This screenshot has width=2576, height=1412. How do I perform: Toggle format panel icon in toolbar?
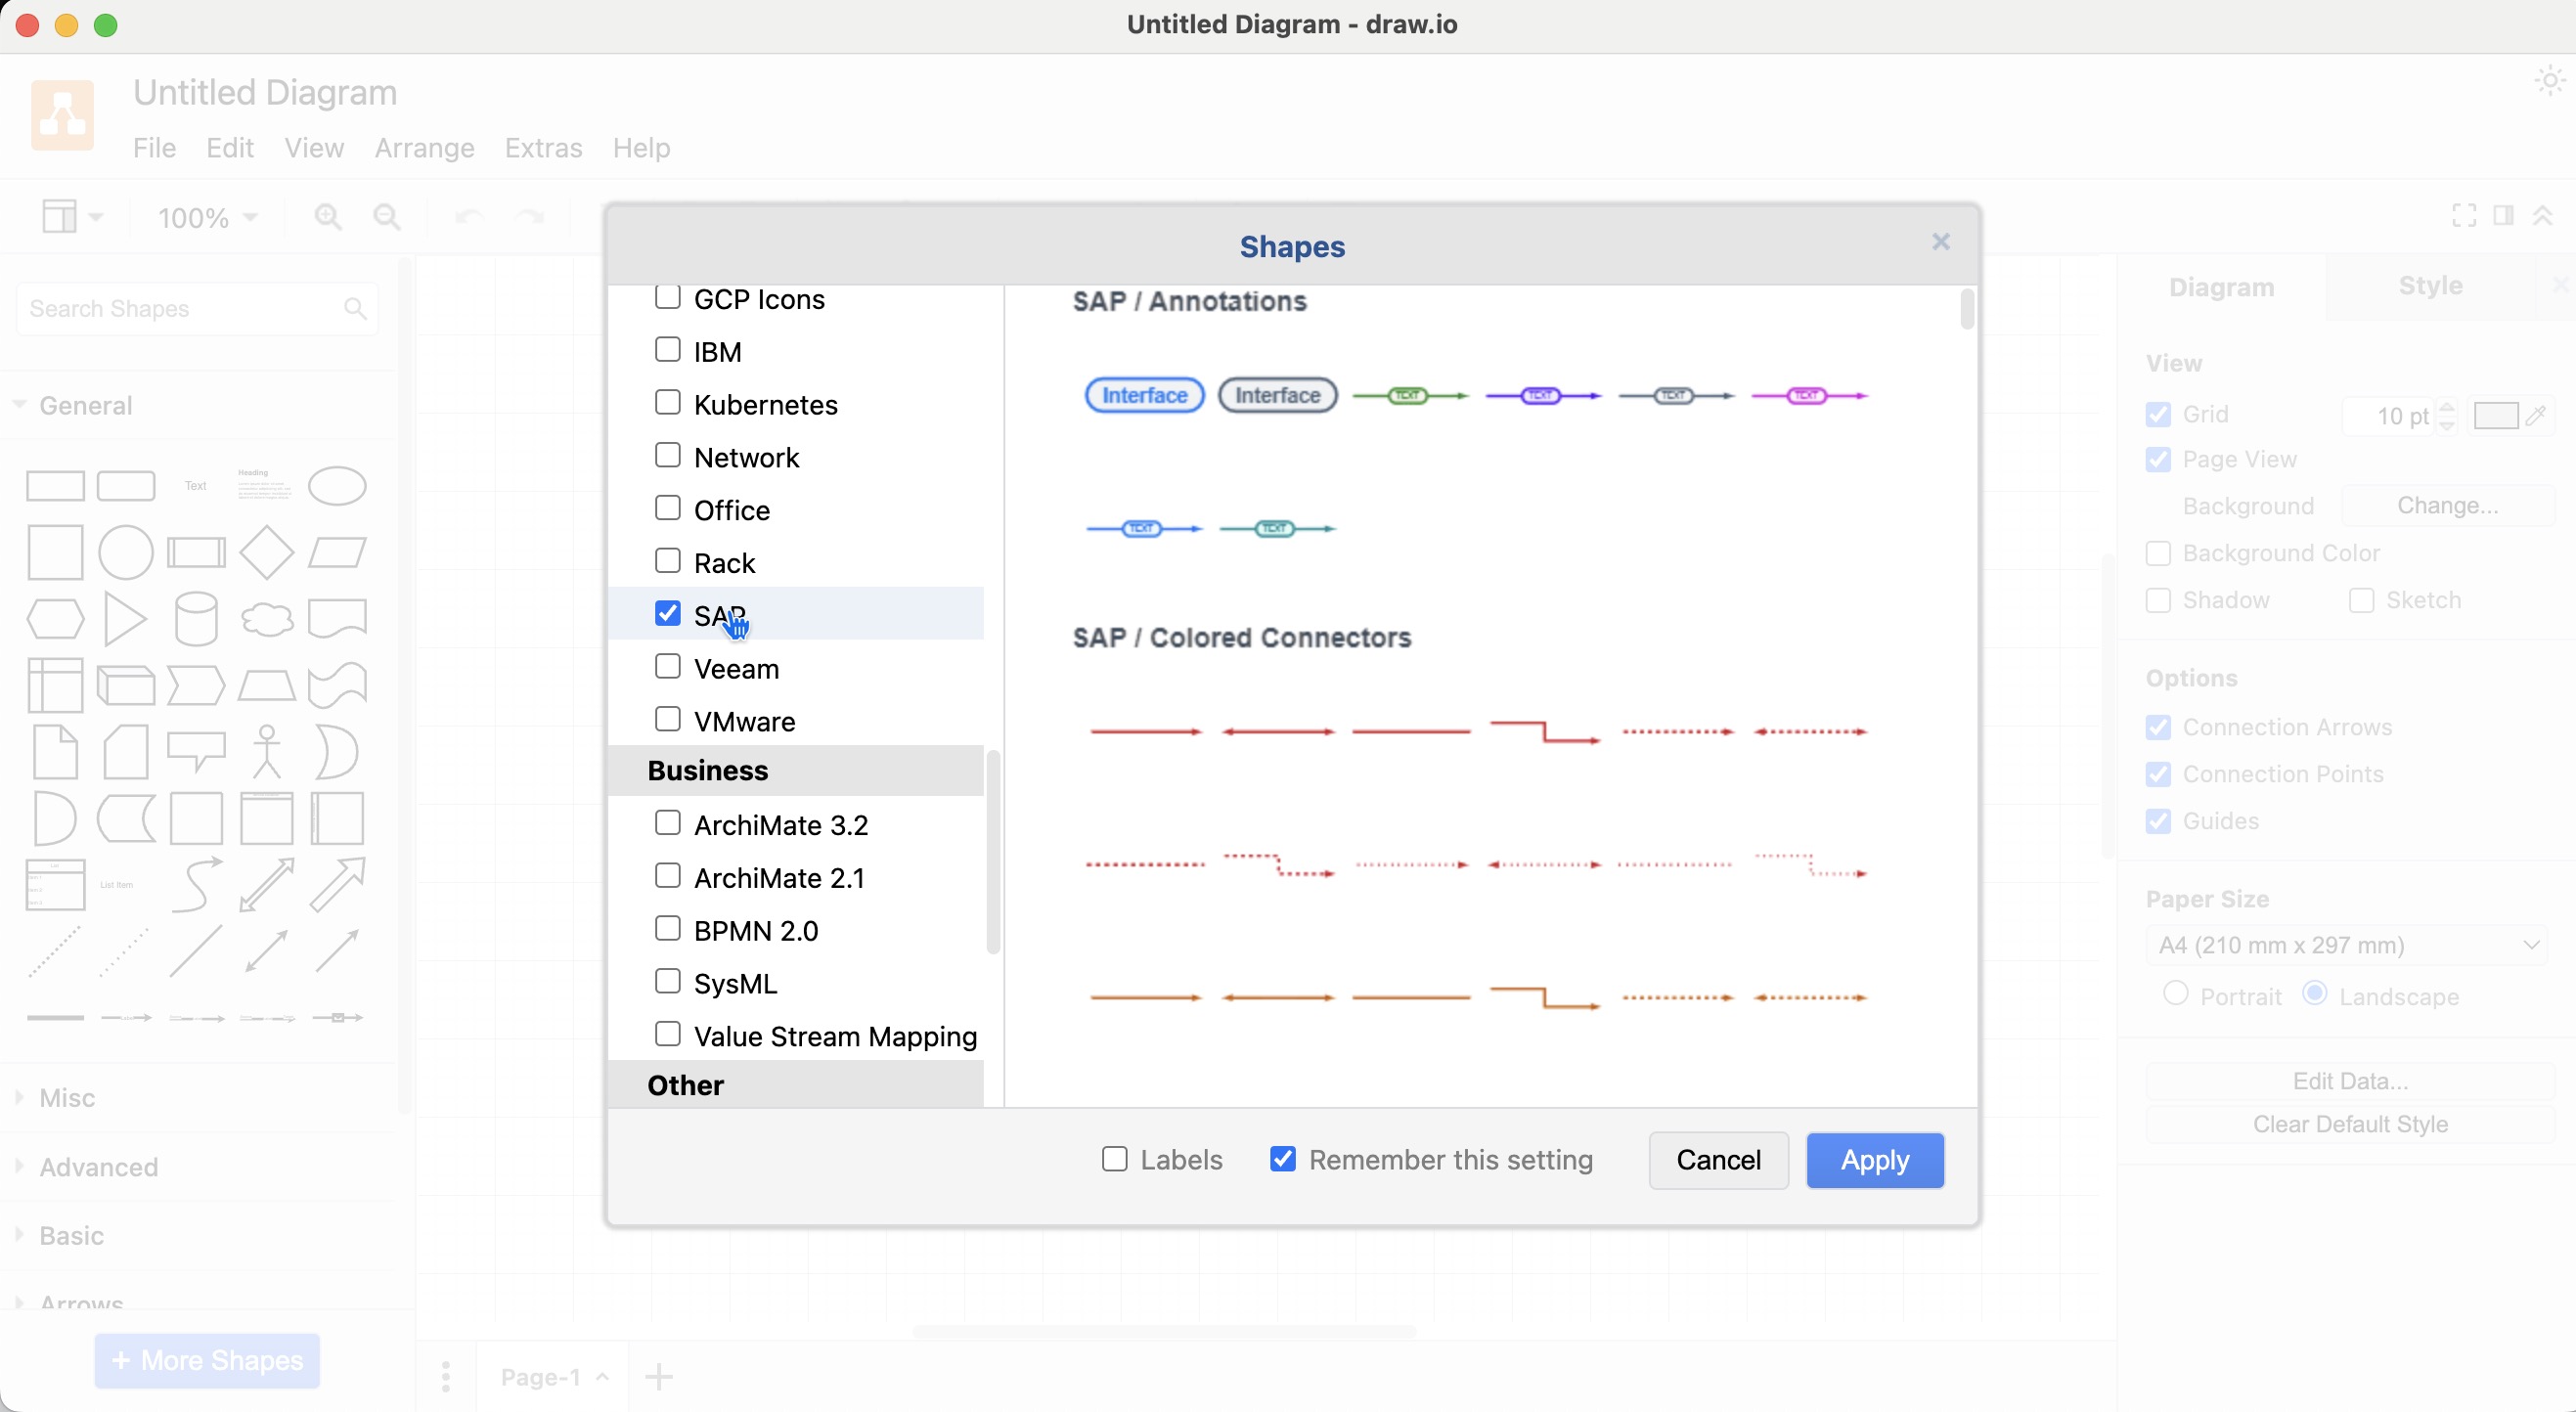point(2503,215)
